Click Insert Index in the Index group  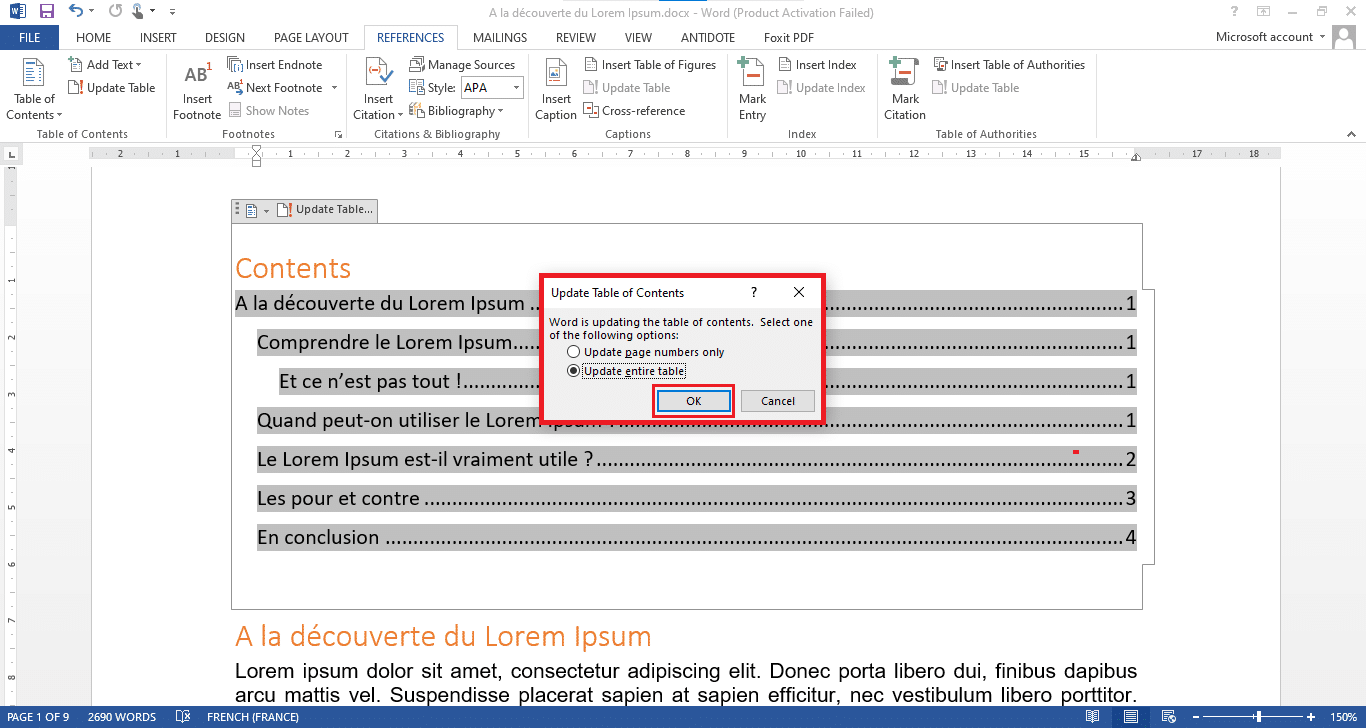coord(817,65)
